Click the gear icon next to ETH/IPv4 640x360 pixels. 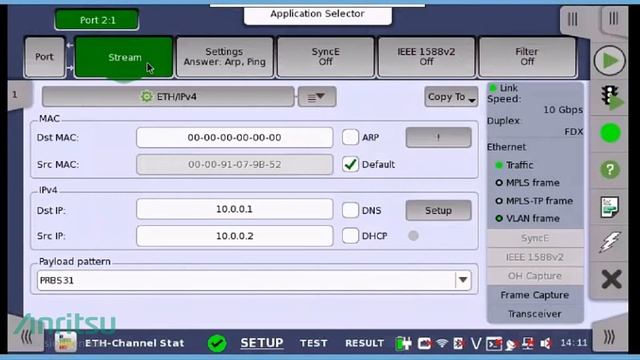[146, 97]
